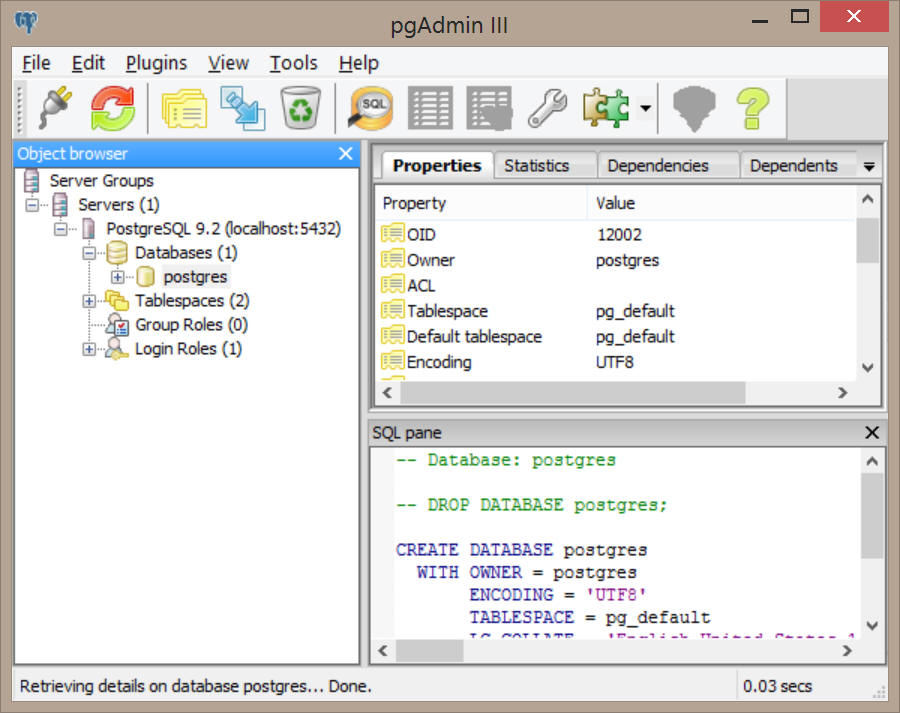Viewport: 900px width, 713px height.
Task: Click the Group Roles icon
Action: tap(117, 325)
